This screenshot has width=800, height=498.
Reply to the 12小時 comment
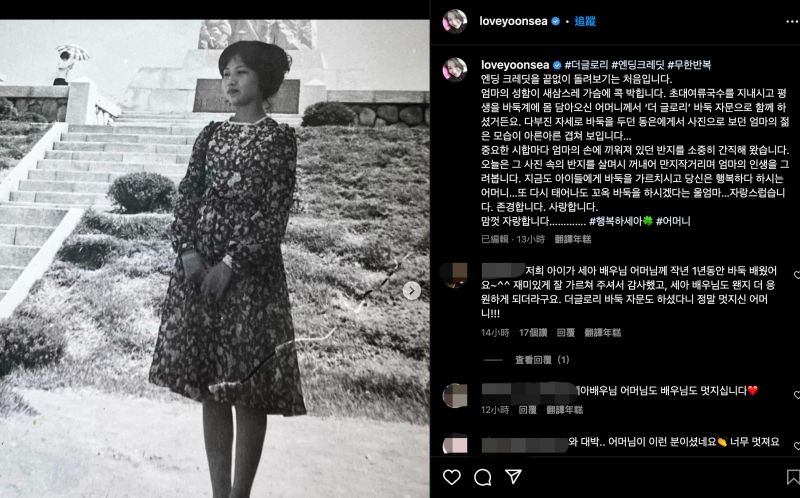pos(528,410)
